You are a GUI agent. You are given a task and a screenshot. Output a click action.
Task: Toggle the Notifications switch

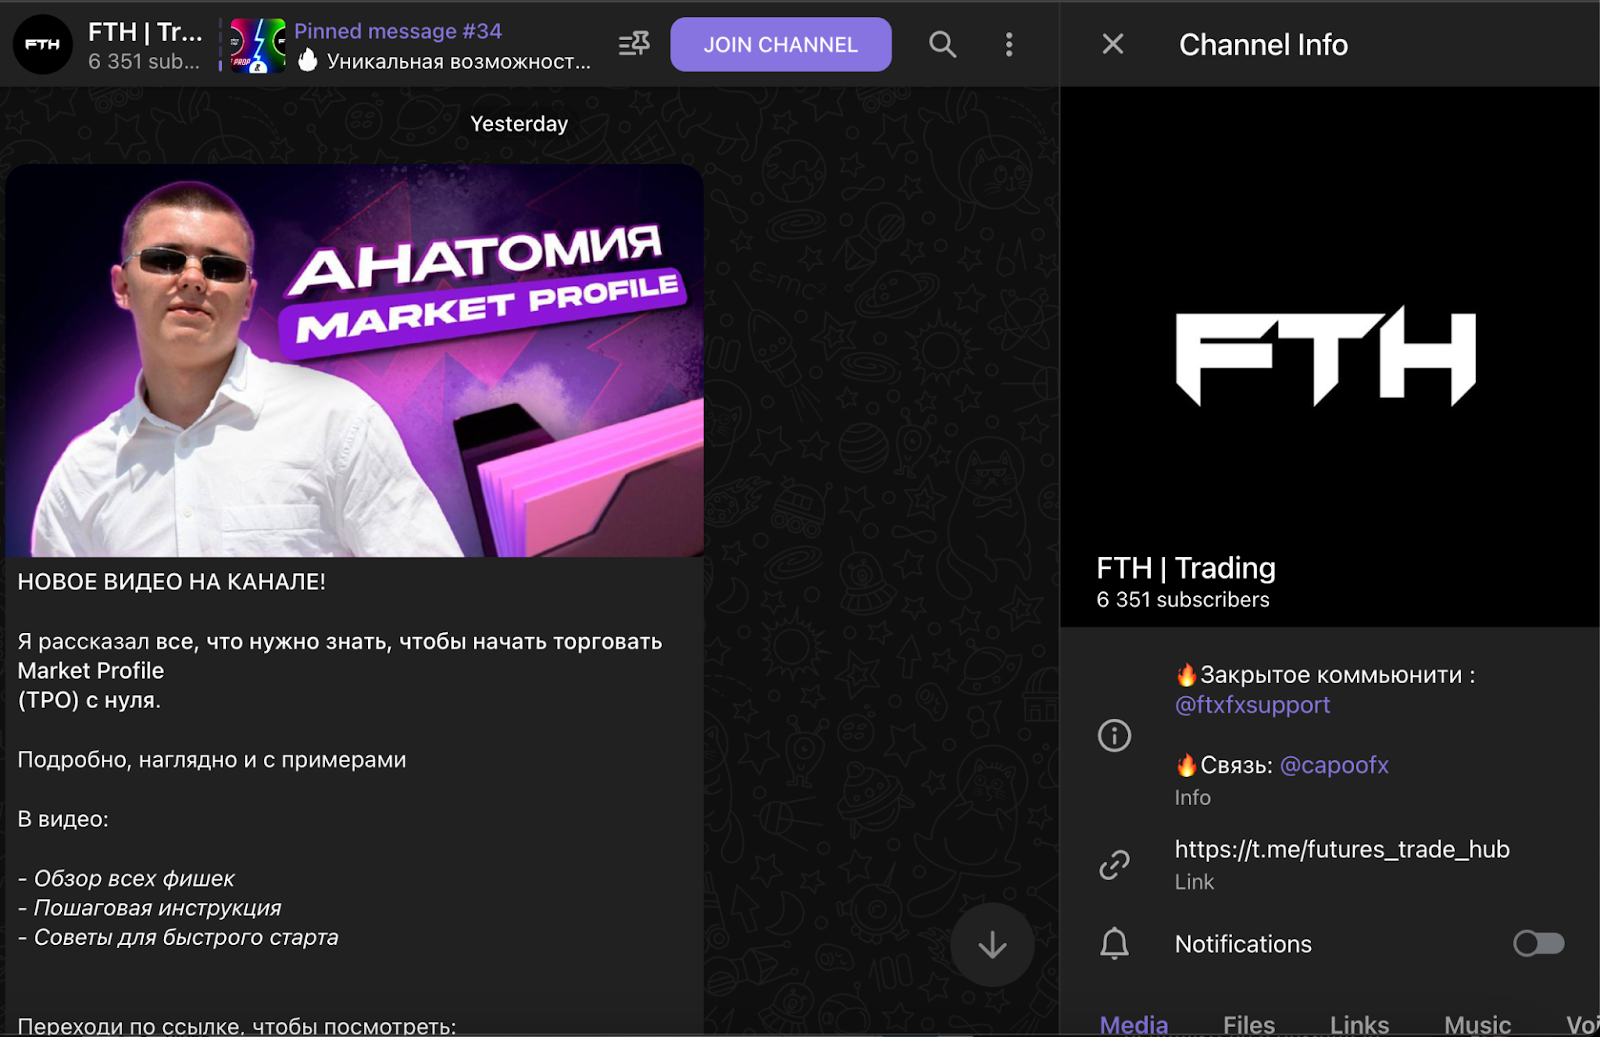pos(1538,943)
